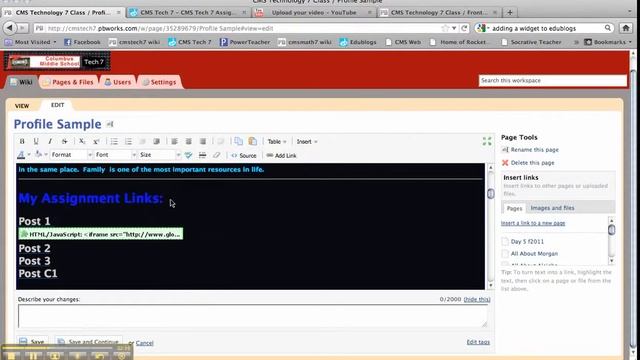Click the spell check icon
The image size is (640, 360).
pos(188,155)
